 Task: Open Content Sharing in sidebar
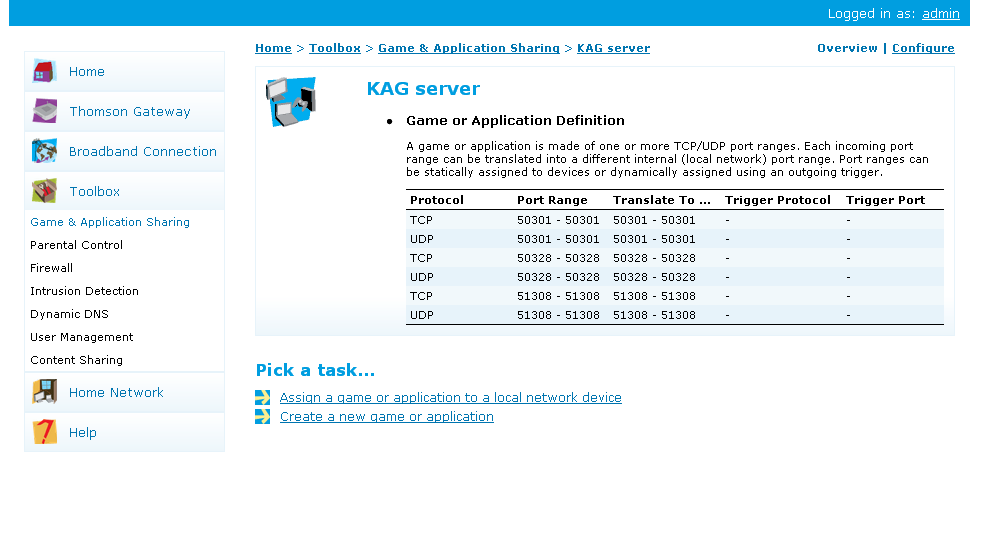pos(76,360)
